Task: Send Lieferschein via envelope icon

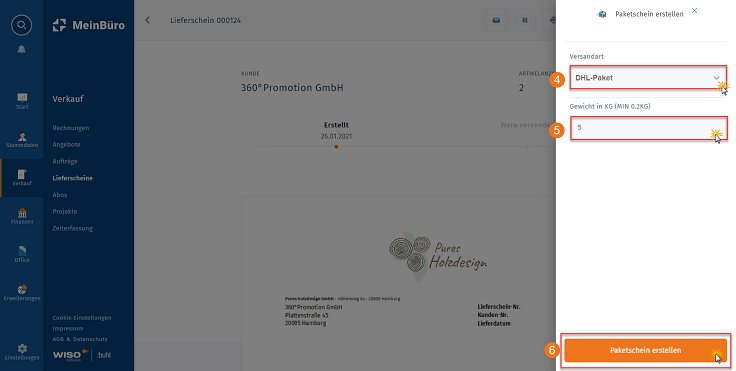Action: click(x=496, y=20)
